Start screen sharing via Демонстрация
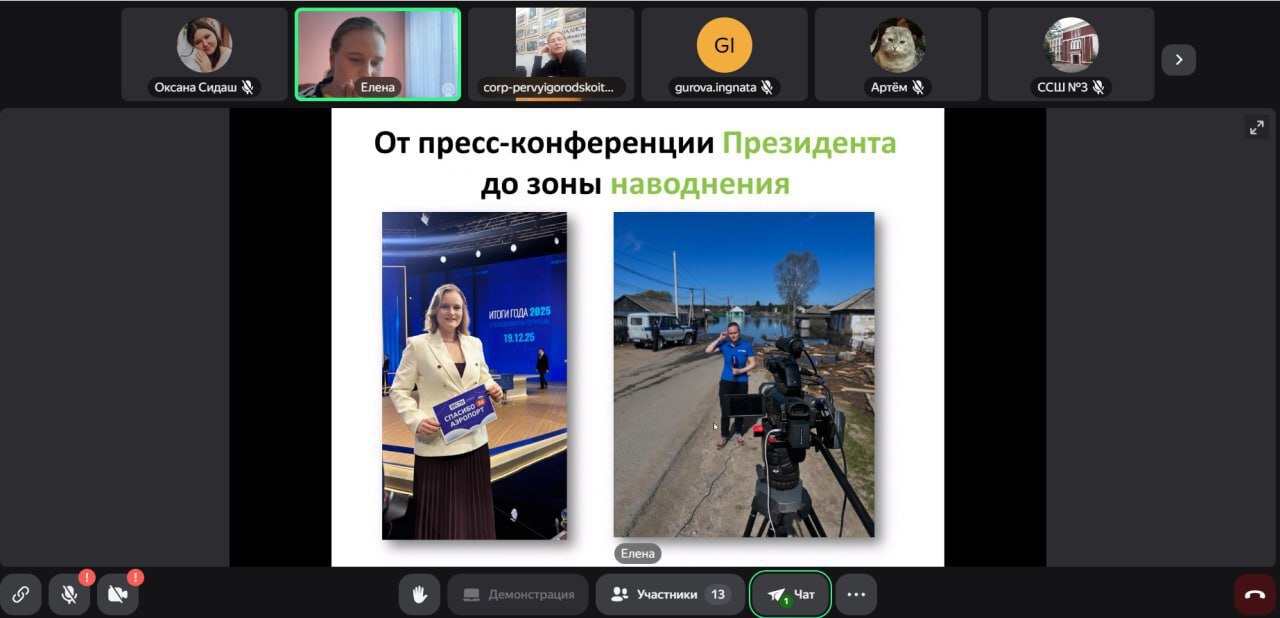This screenshot has width=1280, height=618. (x=517, y=594)
